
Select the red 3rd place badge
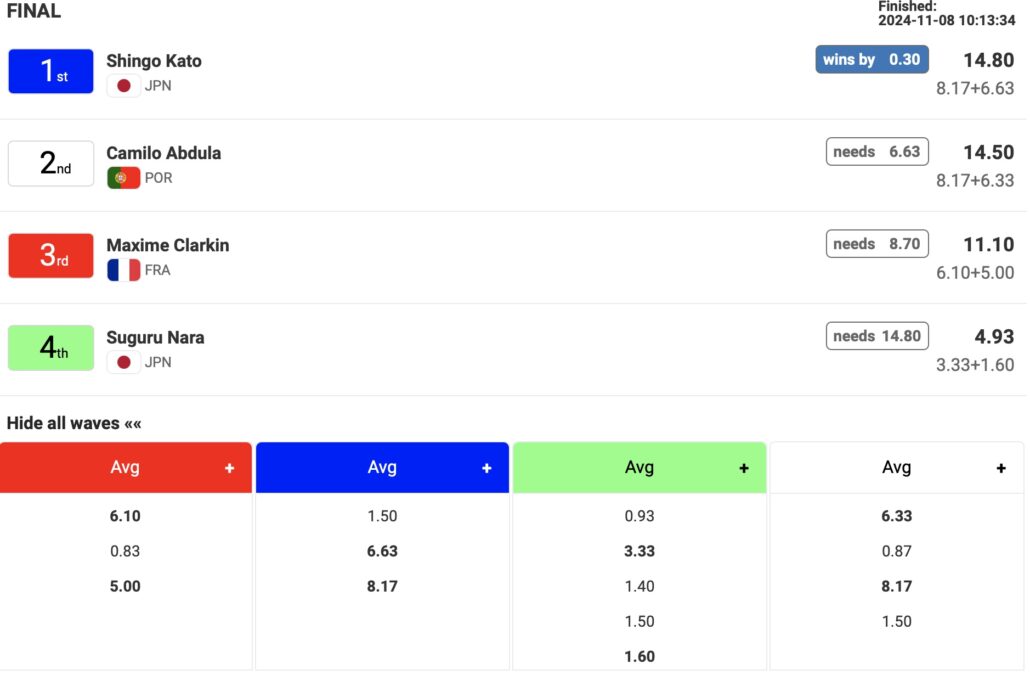coord(51,255)
